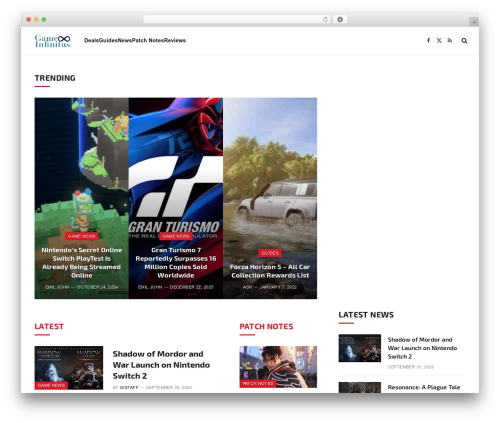Open the RSS feed icon

pos(450,40)
